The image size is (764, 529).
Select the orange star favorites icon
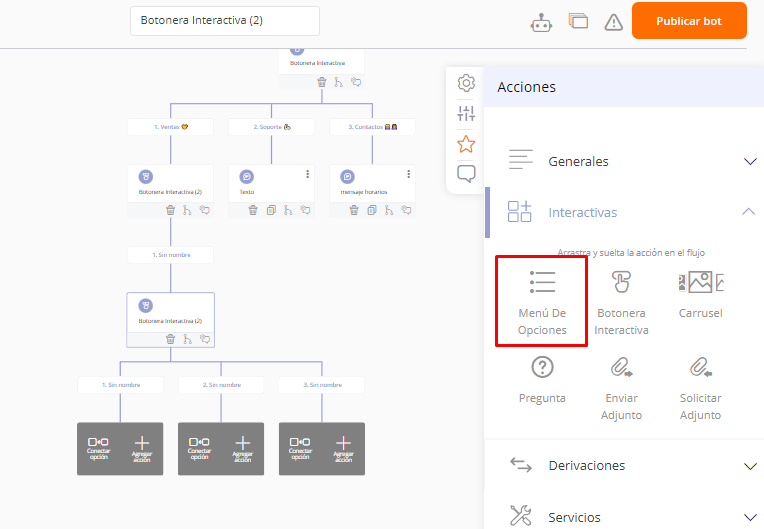[466, 144]
